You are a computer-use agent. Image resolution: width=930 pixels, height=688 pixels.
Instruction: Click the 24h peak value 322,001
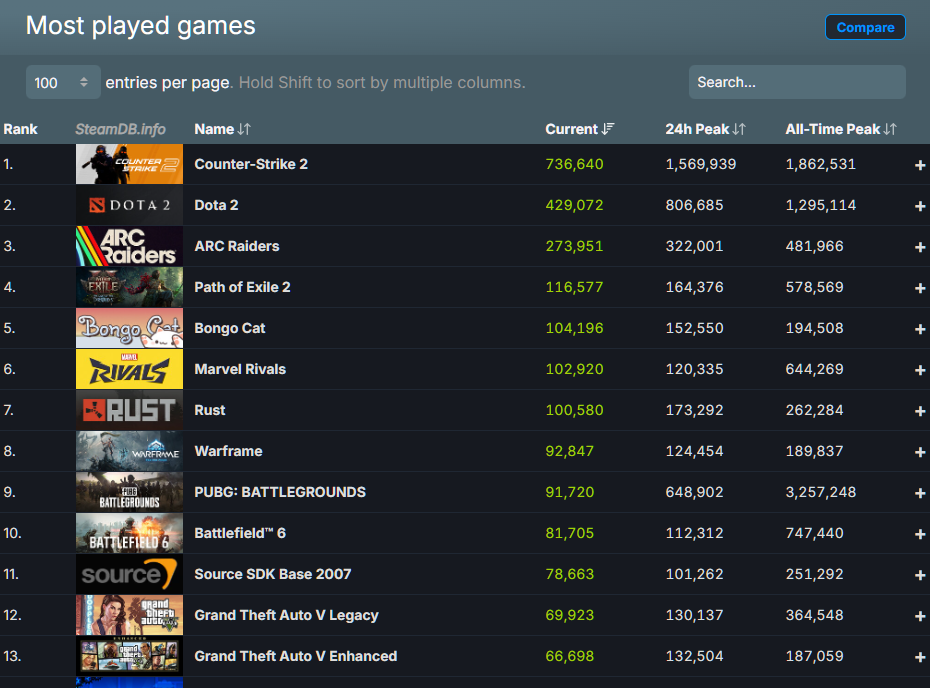694,246
